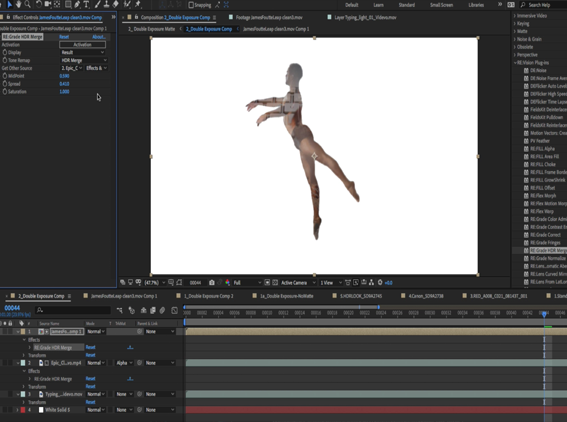Click the RGB channel display icon
This screenshot has width=567, height=422.
[228, 282]
